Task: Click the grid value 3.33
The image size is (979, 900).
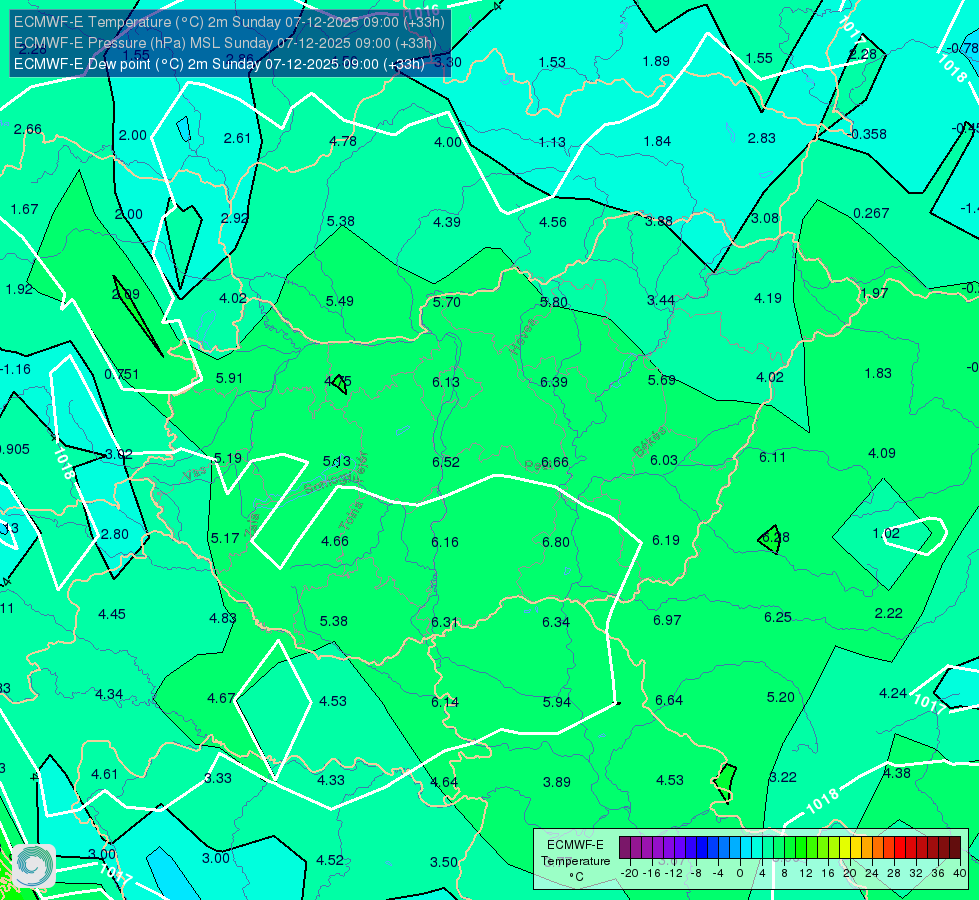Action: point(218,779)
